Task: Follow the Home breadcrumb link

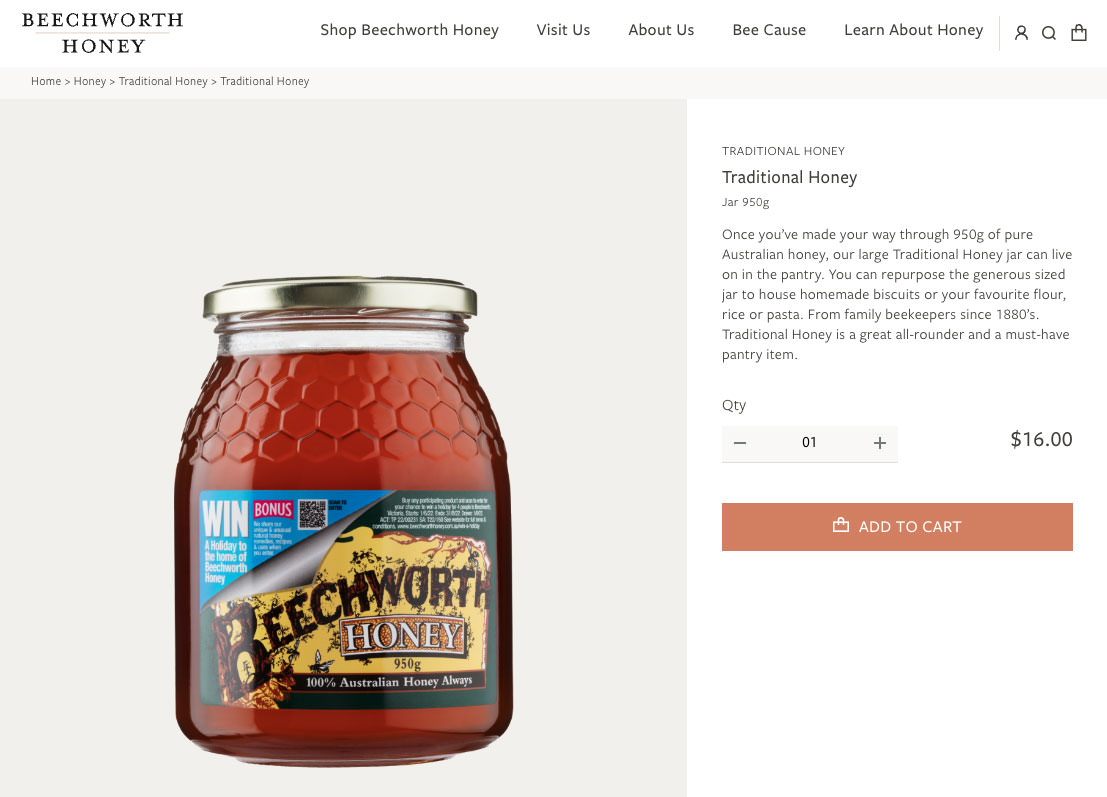Action: (x=46, y=81)
